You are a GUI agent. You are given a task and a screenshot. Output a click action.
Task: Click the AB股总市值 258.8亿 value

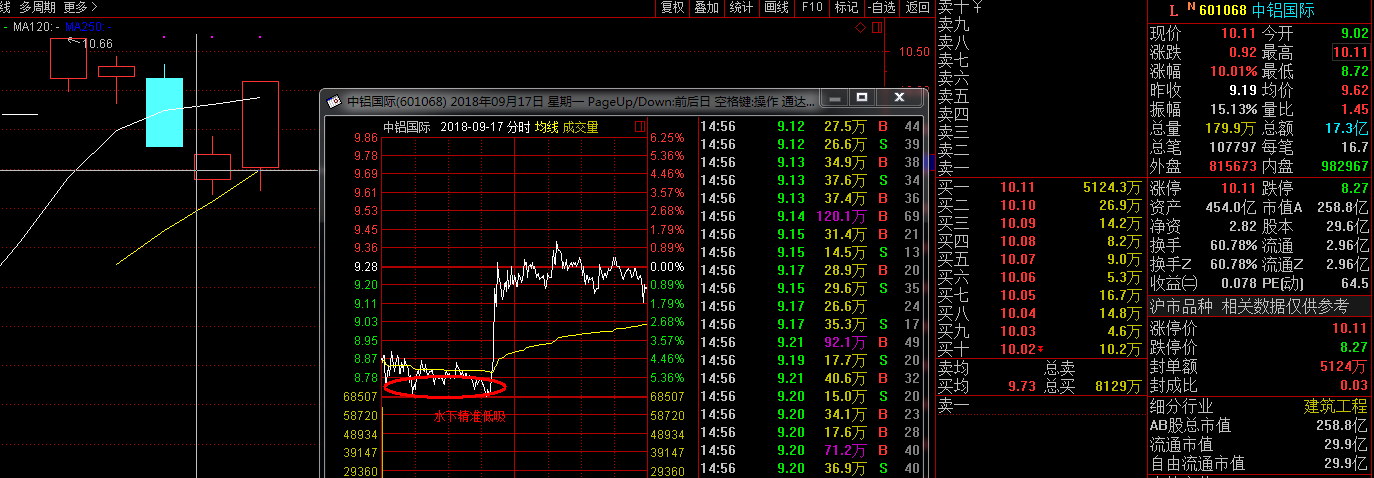pyautogui.click(x=1341, y=425)
